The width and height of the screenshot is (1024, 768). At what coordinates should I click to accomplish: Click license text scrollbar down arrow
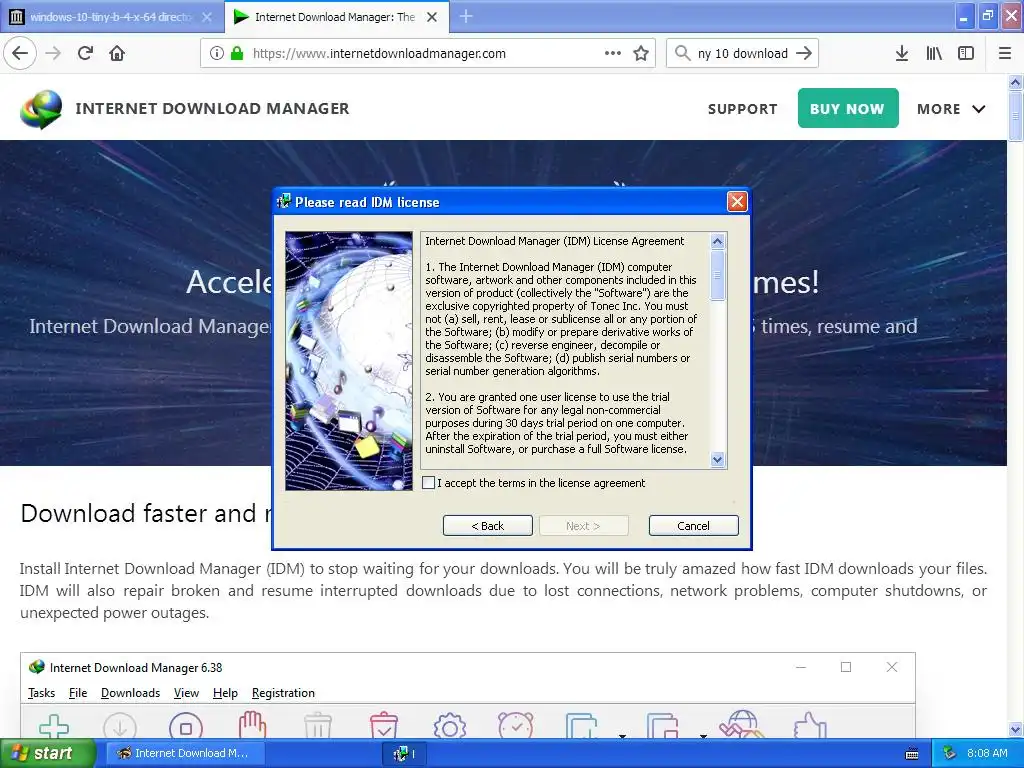pos(717,460)
